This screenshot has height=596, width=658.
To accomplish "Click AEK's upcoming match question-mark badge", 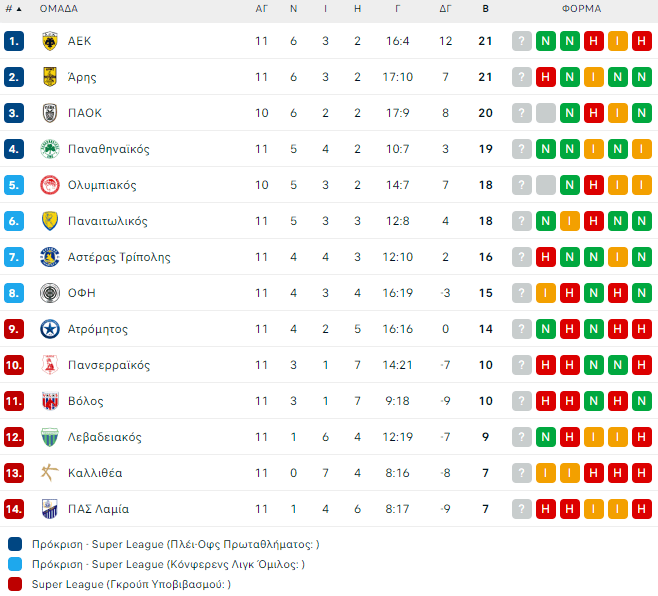I will pyautogui.click(x=522, y=41).
